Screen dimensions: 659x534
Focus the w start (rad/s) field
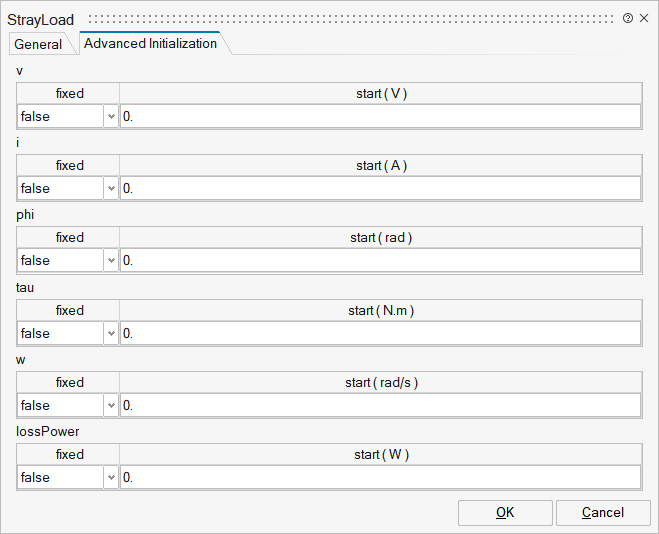point(380,405)
